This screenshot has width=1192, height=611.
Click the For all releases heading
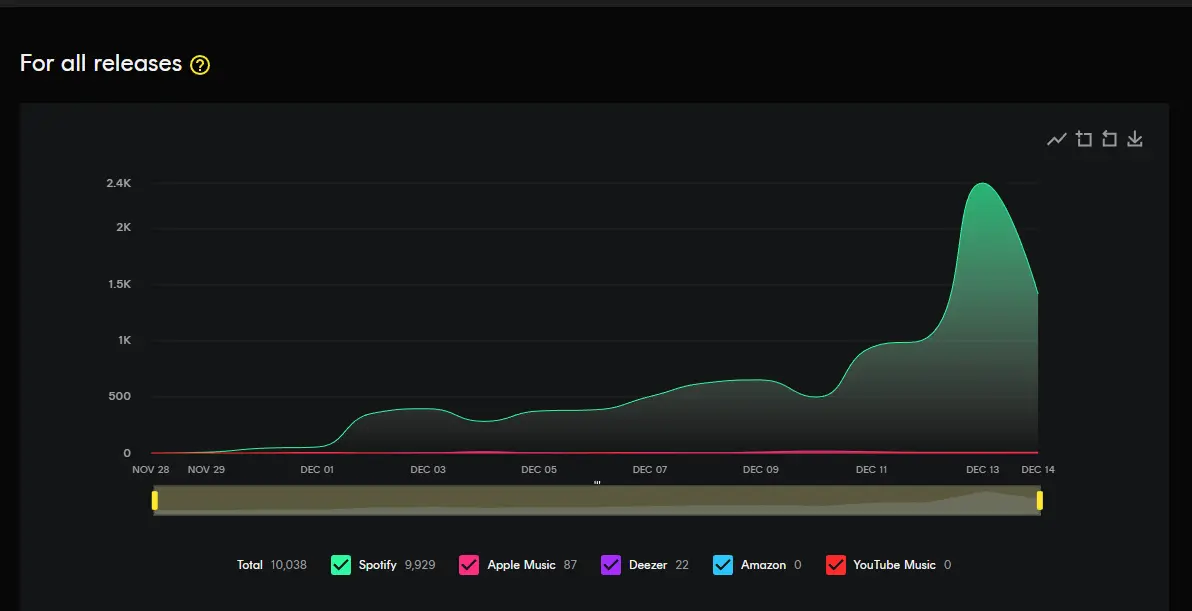pos(101,63)
